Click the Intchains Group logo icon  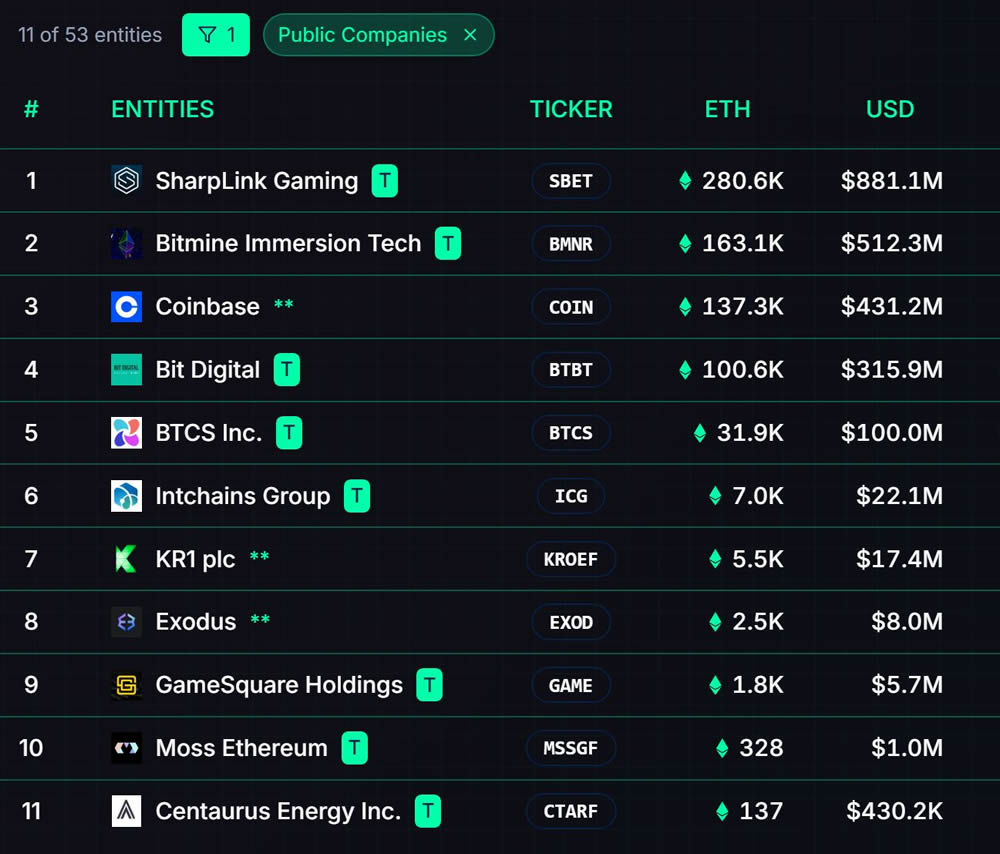pyautogui.click(x=126, y=496)
